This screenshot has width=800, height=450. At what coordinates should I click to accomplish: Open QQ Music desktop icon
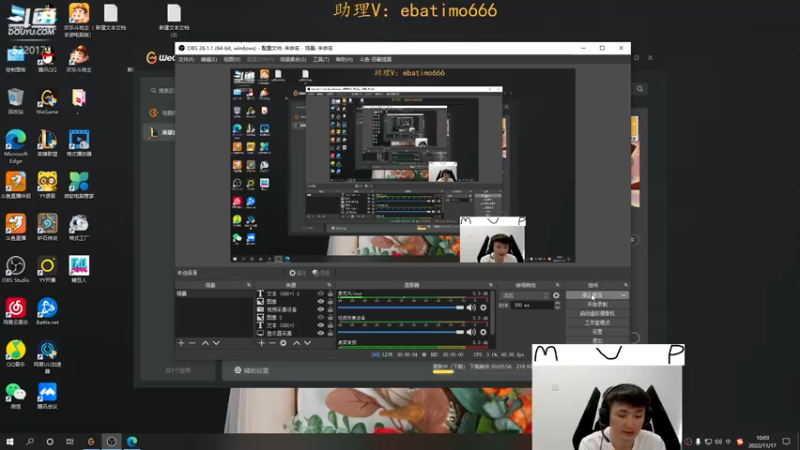[16, 354]
